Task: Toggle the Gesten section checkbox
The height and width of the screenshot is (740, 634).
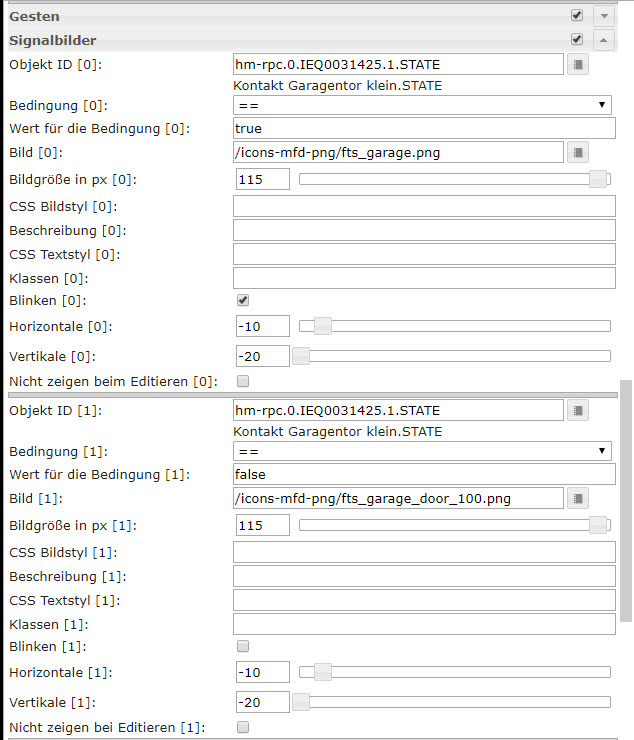Action: 576,16
